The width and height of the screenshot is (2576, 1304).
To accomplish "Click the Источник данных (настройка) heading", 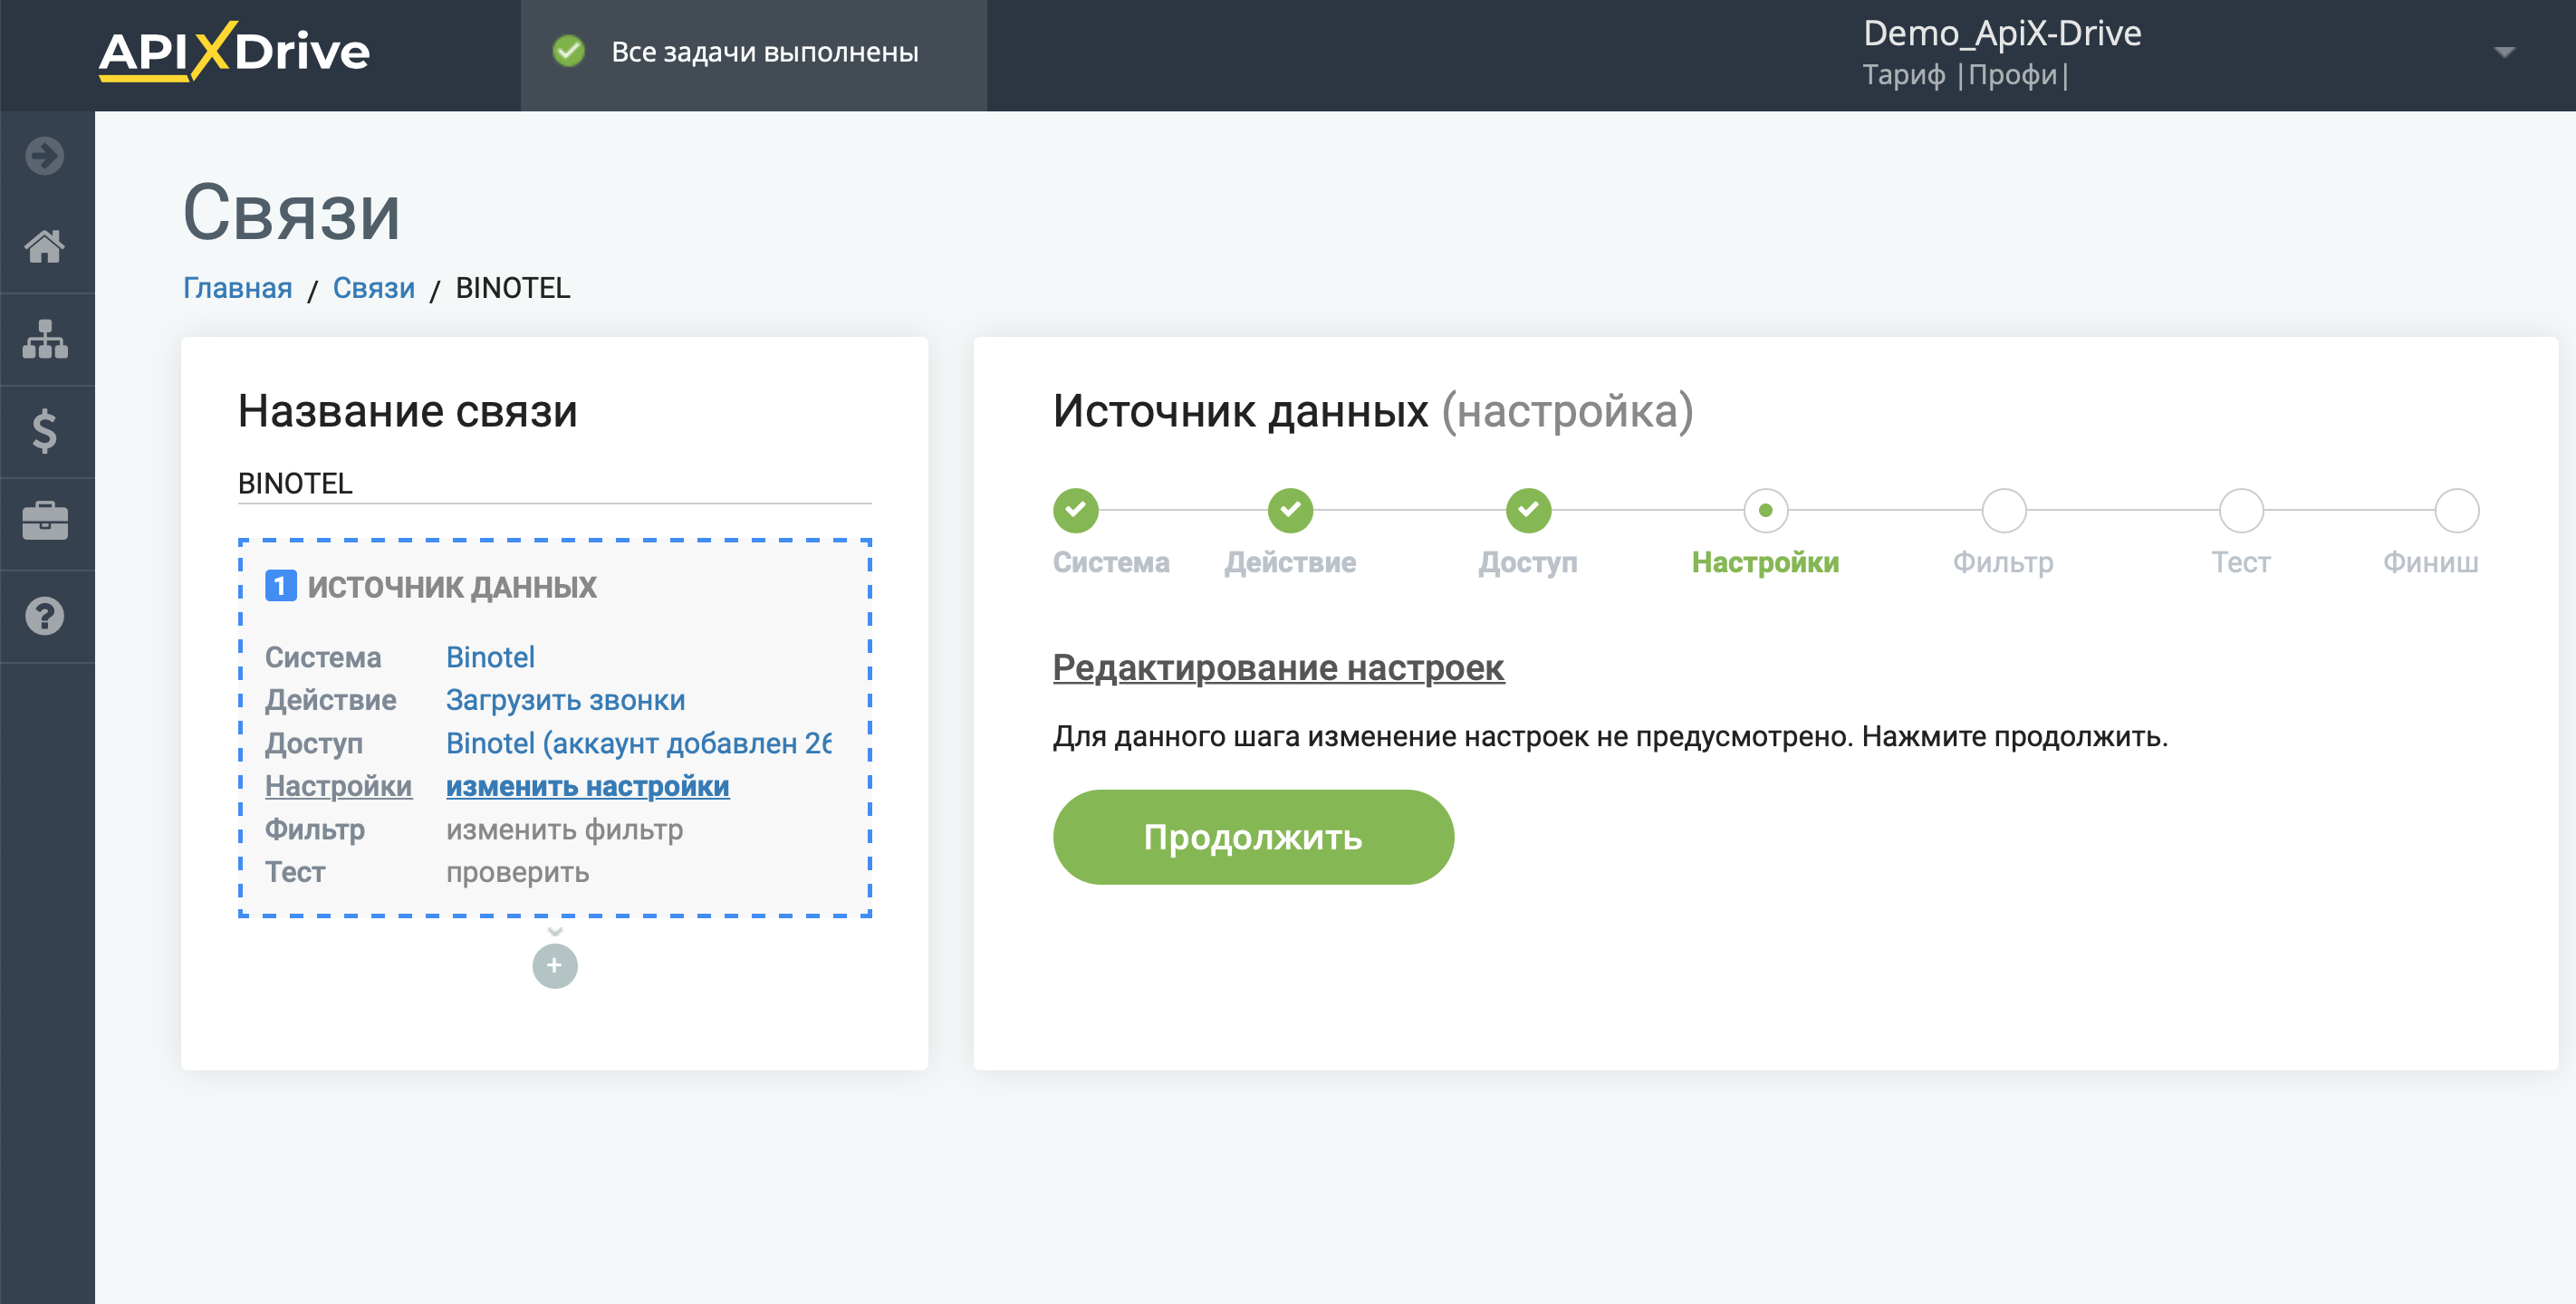I will (1373, 410).
